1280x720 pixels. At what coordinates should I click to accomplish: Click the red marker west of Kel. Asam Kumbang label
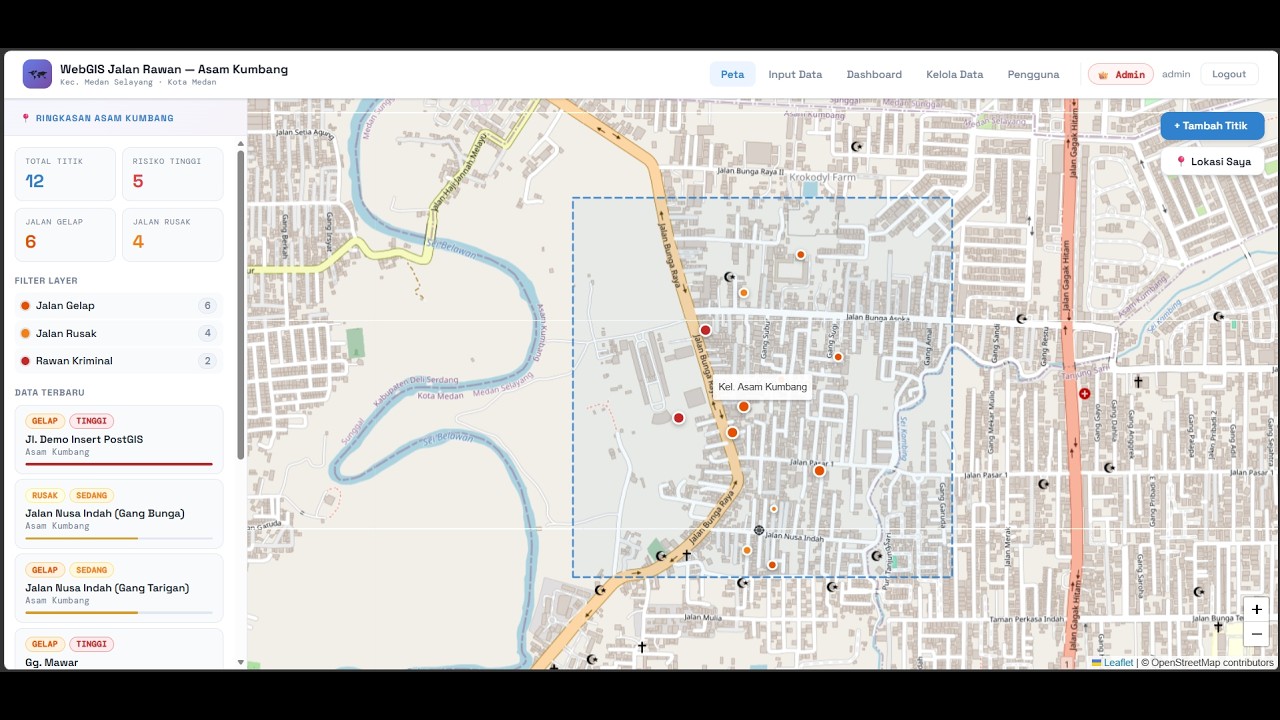[678, 418]
